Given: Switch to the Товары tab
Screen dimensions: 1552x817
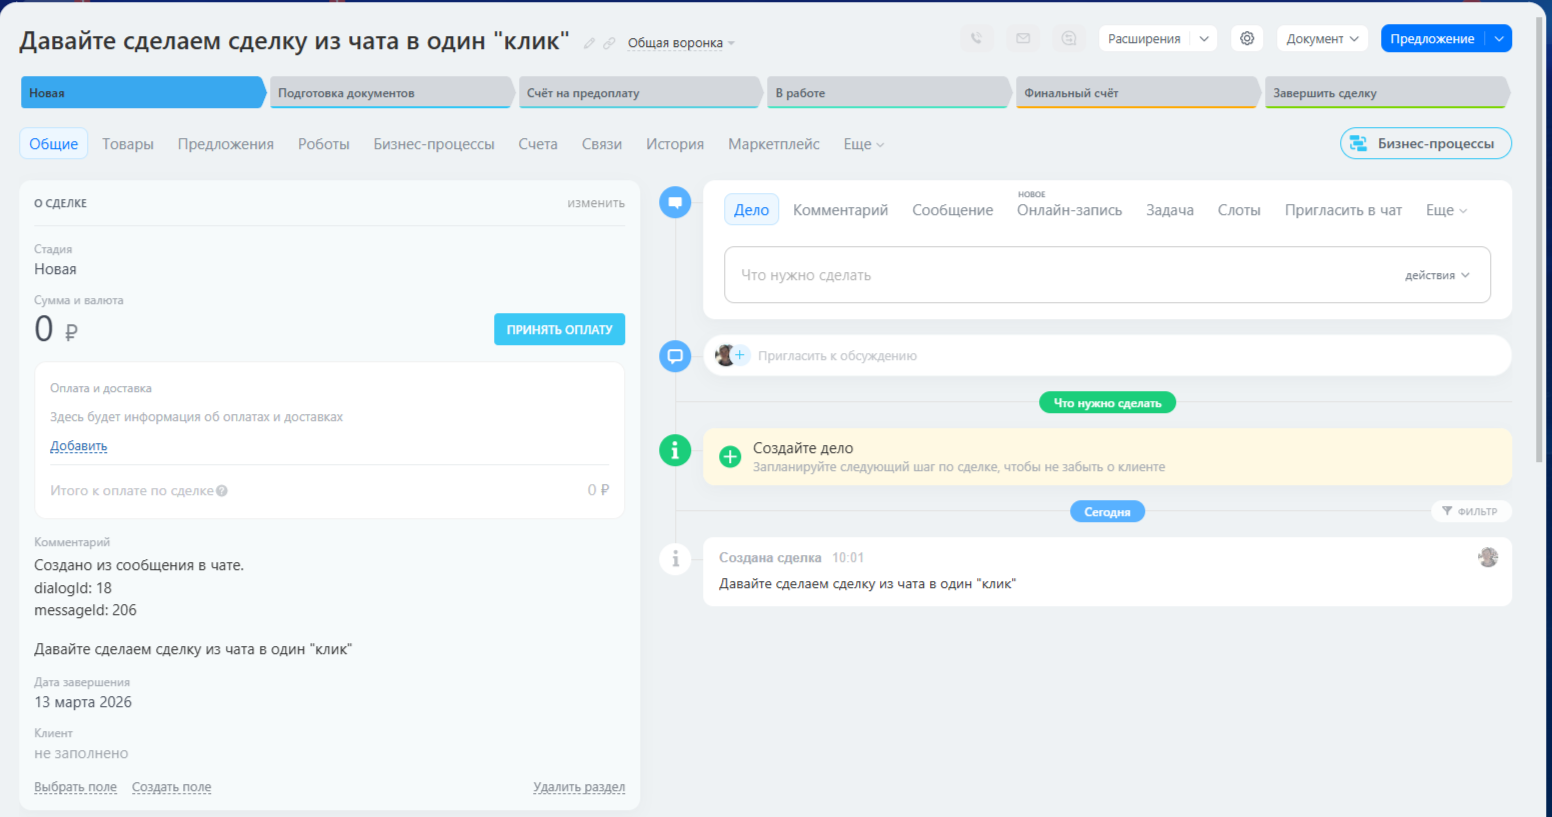Looking at the screenshot, I should [x=128, y=144].
